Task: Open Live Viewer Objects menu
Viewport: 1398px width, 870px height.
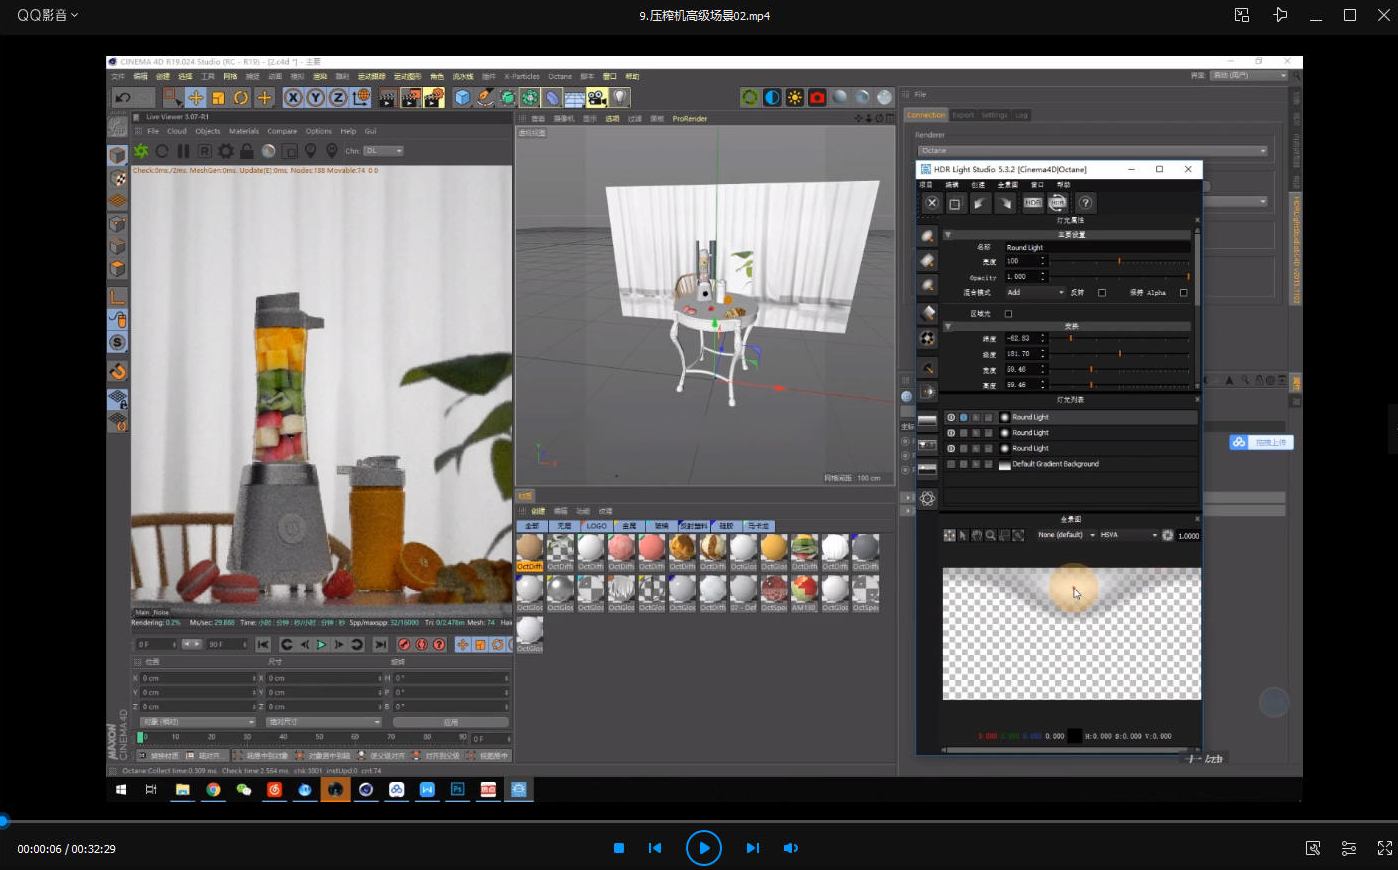Action: (208, 131)
